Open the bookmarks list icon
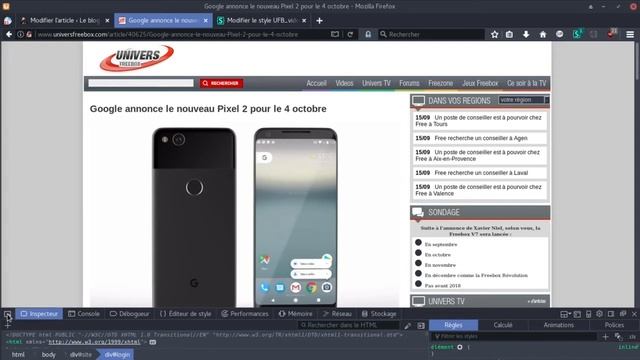Image resolution: width=640 pixels, height=360 pixels. point(509,35)
